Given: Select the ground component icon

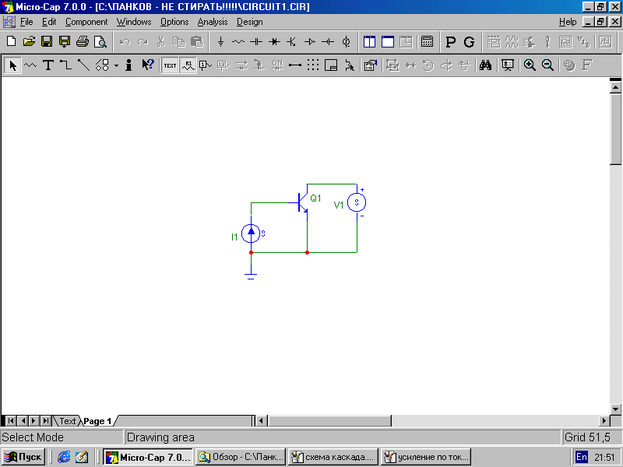Looking at the screenshot, I should coord(220,42).
